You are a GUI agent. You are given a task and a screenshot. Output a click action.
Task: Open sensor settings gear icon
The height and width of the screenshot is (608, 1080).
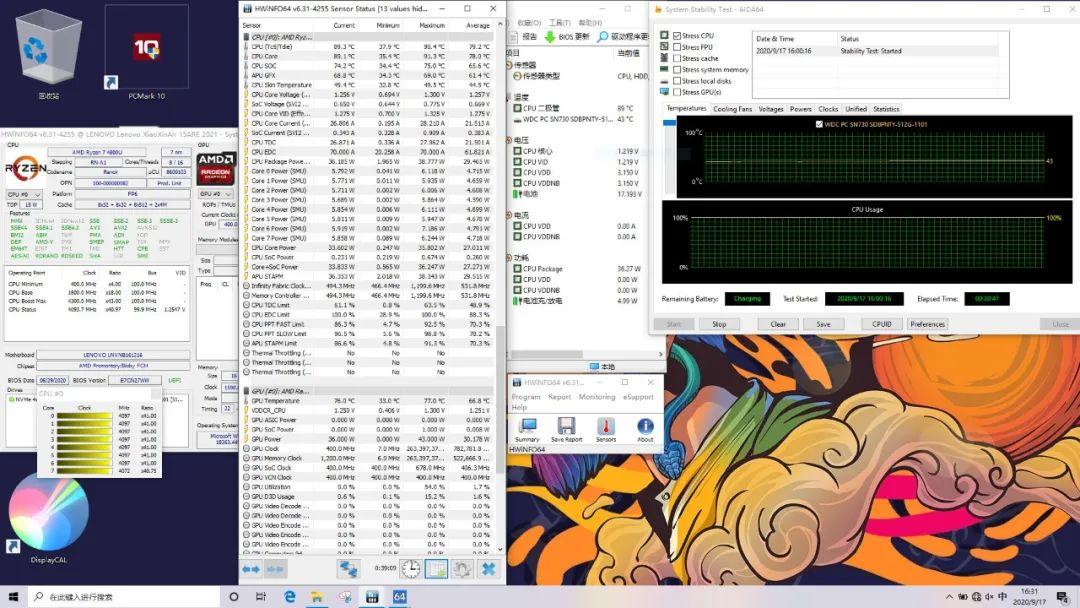pyautogui.click(x=462, y=568)
